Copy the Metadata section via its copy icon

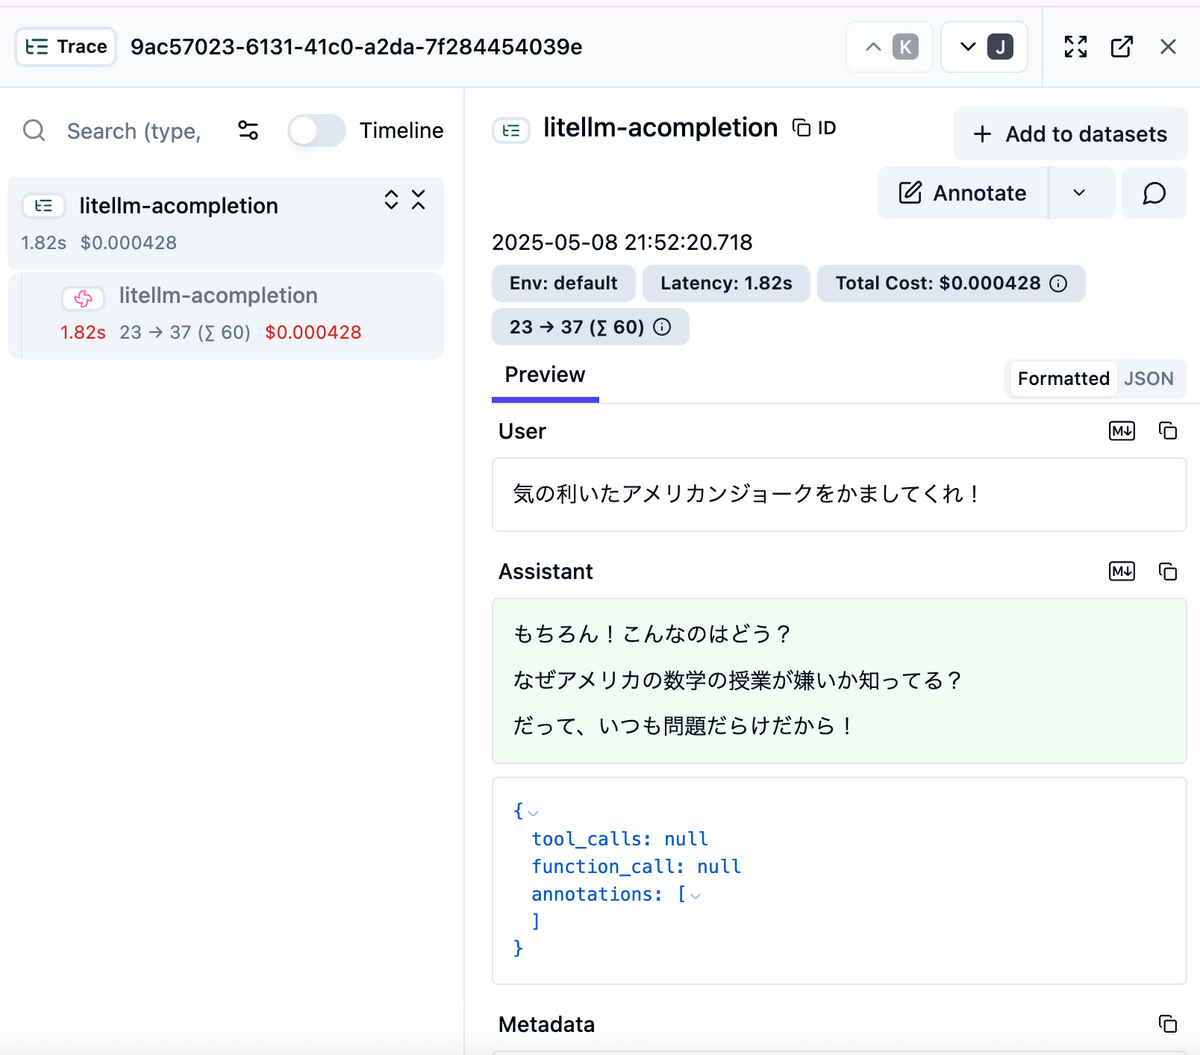click(1167, 1024)
